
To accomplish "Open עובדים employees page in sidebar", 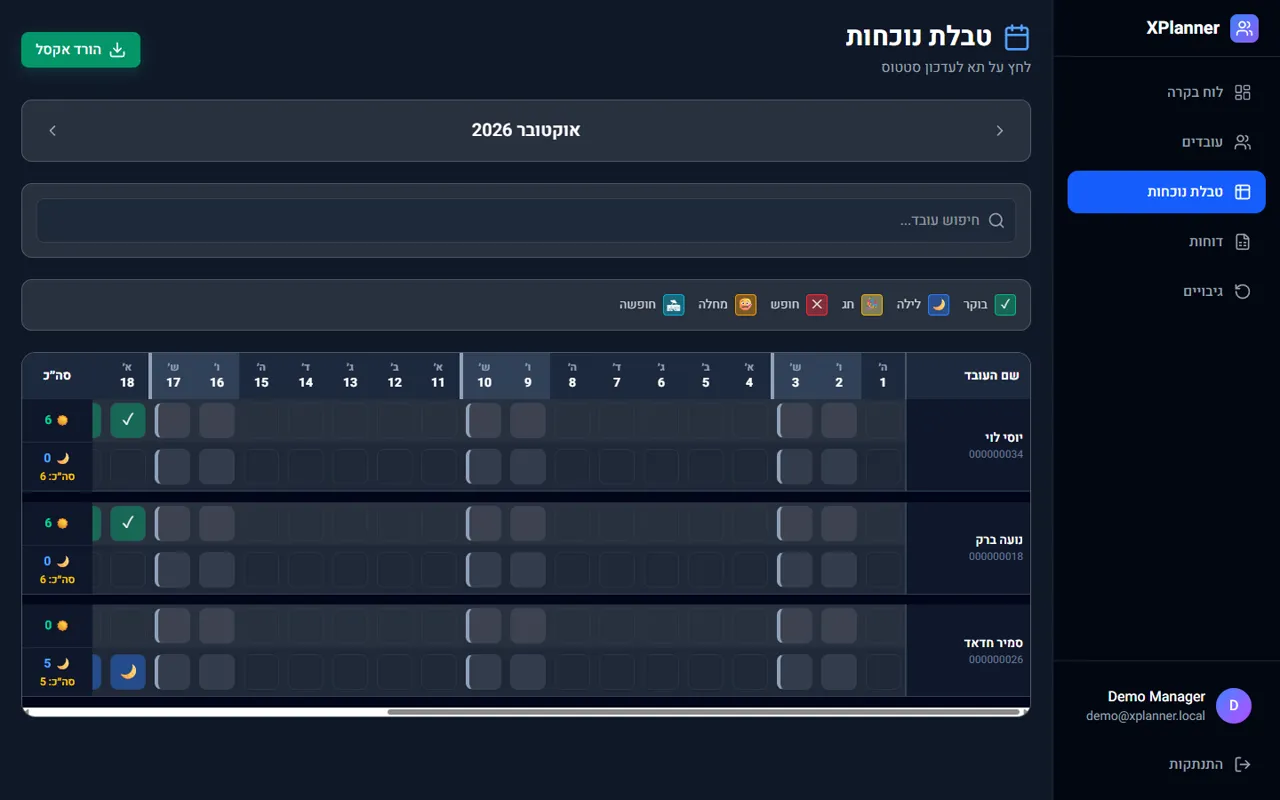I will tap(1166, 142).
